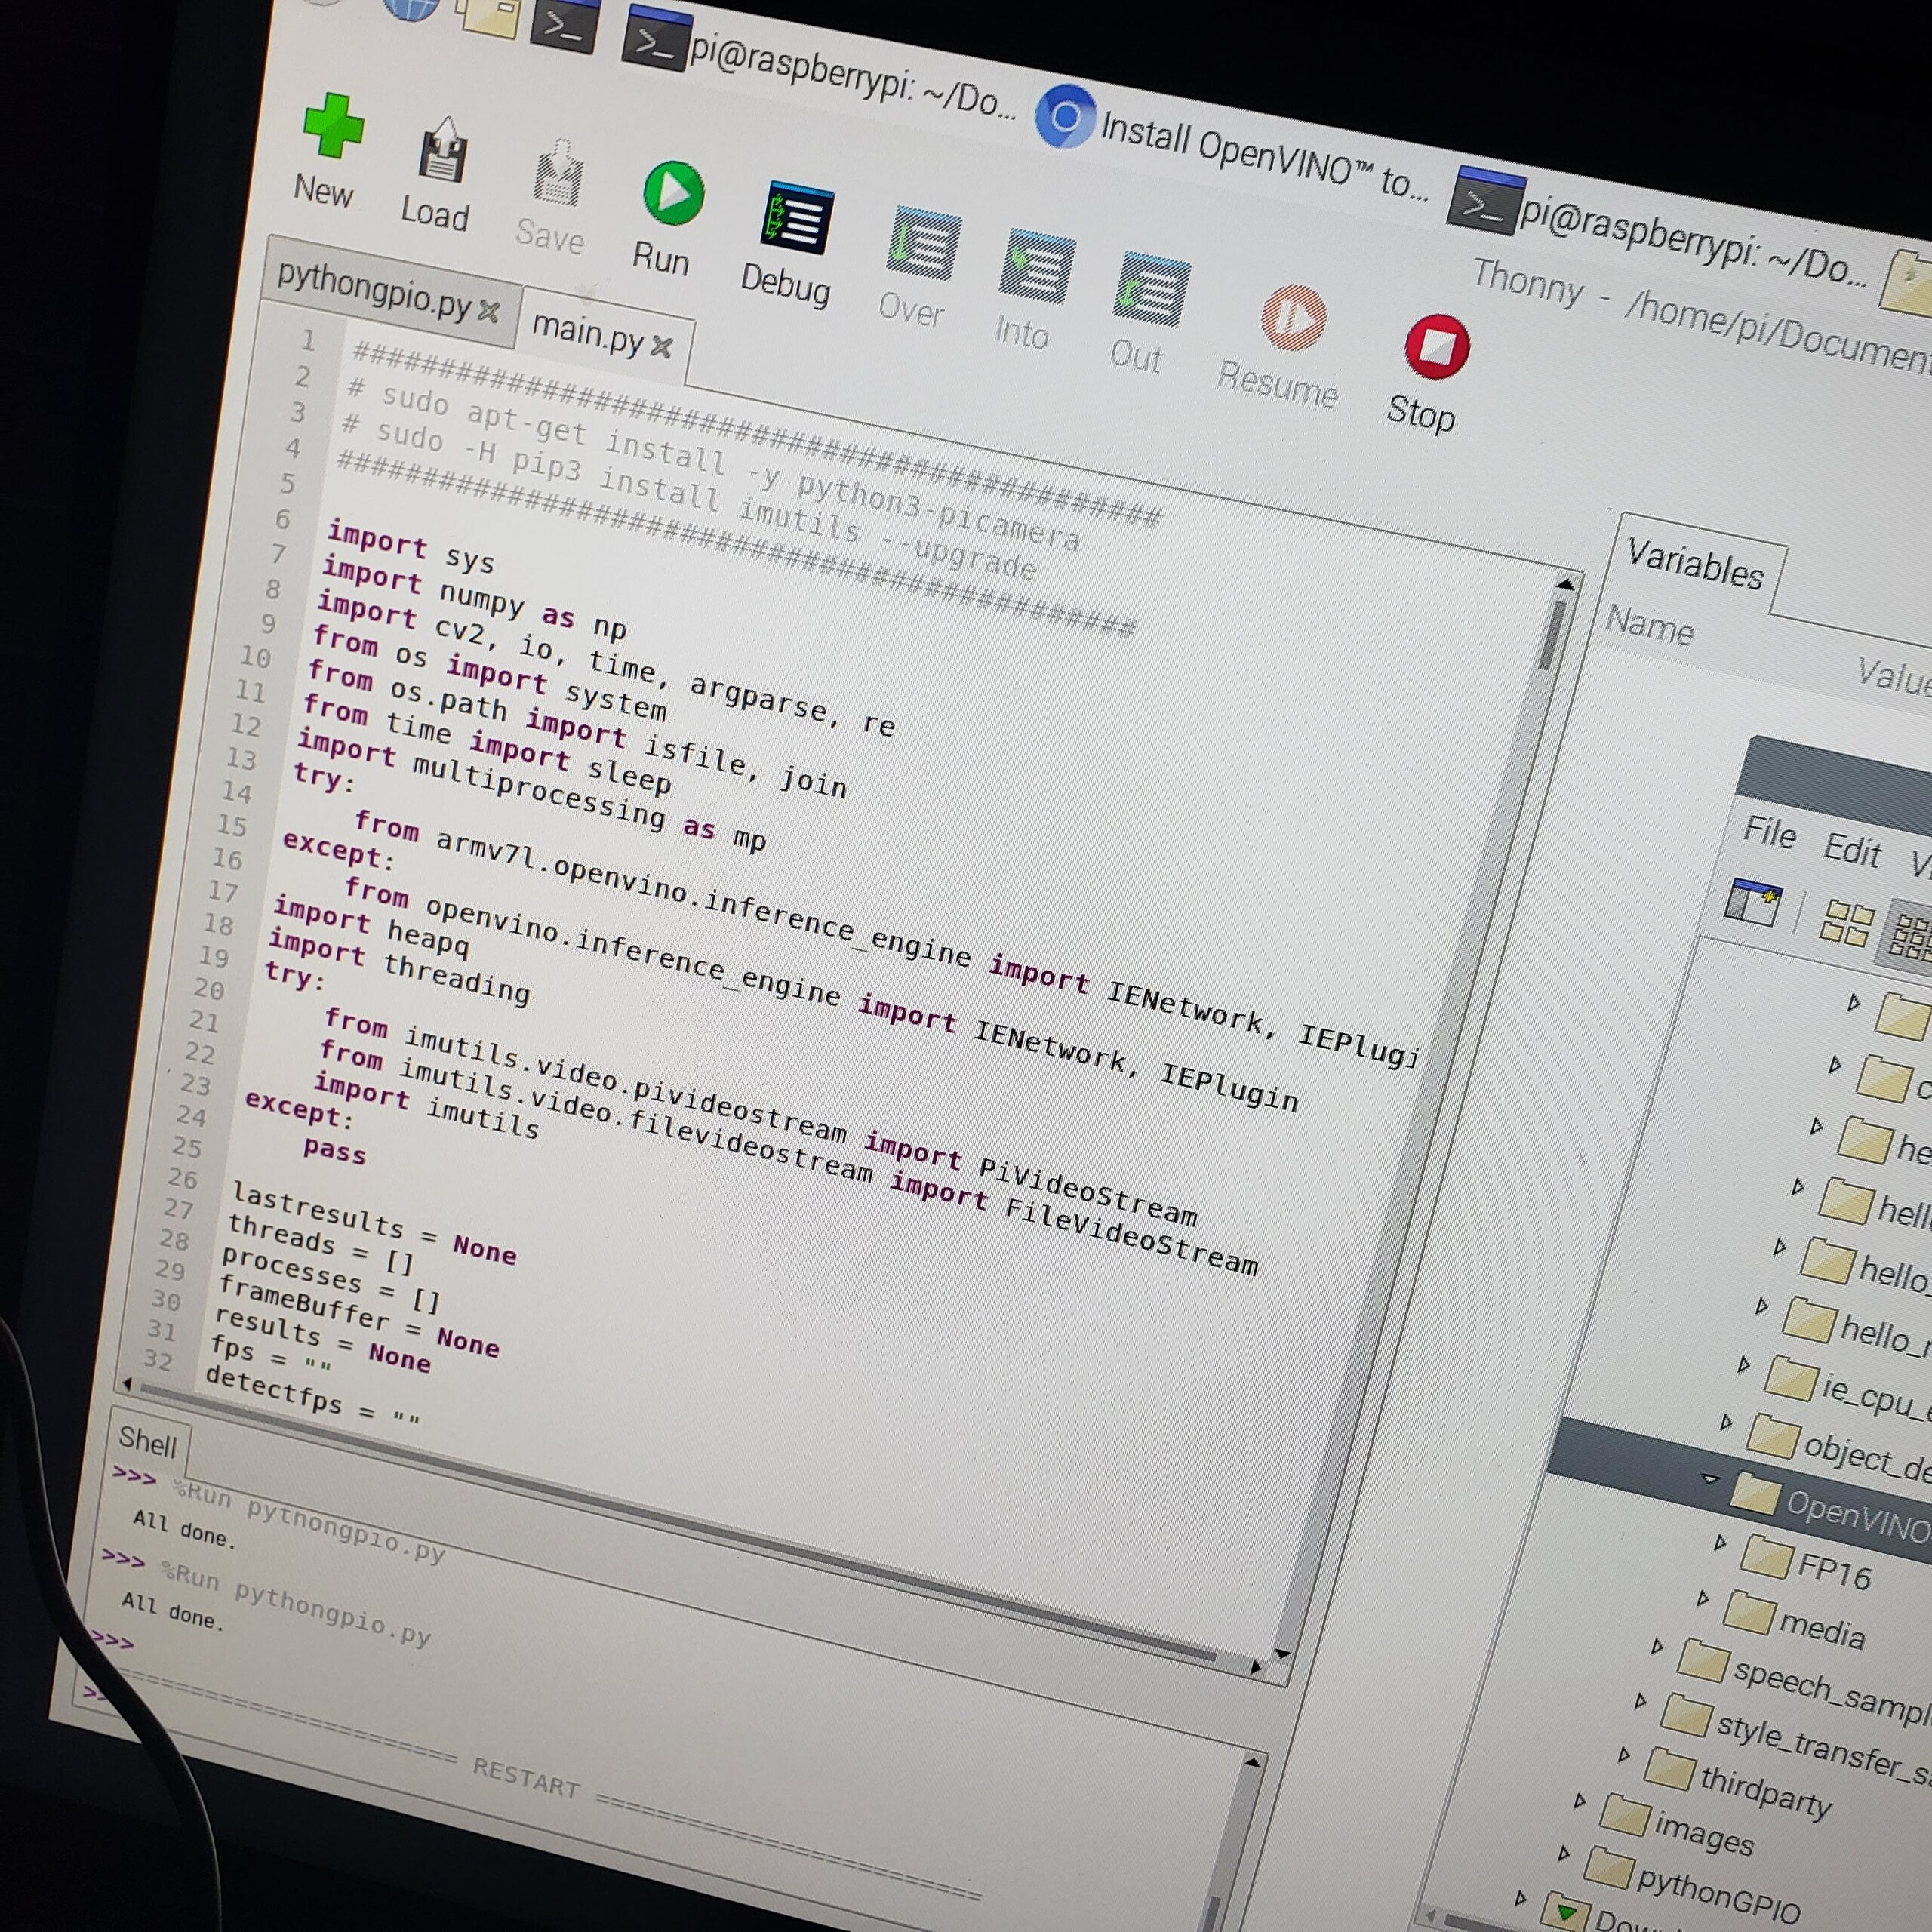1932x1932 pixels.
Task: Save the script using the Save icon
Action: (557, 175)
